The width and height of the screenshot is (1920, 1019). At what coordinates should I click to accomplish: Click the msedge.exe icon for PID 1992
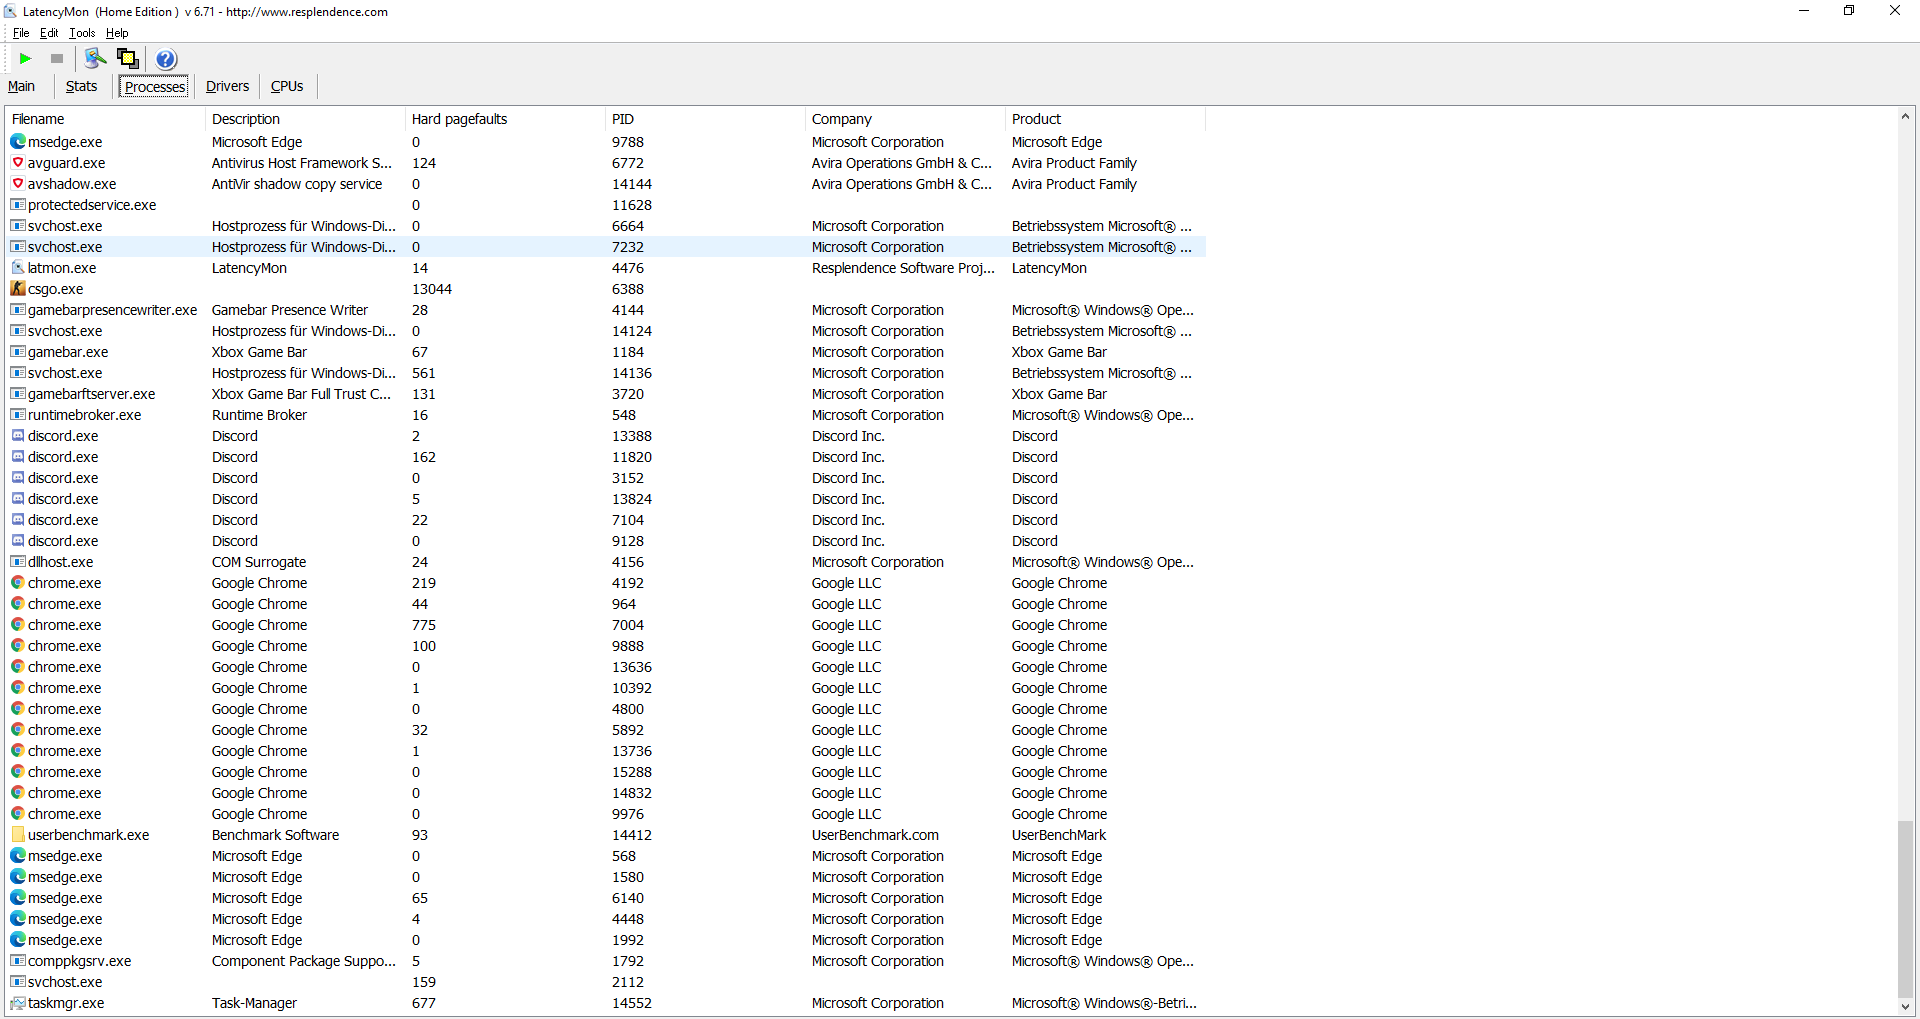[18, 940]
